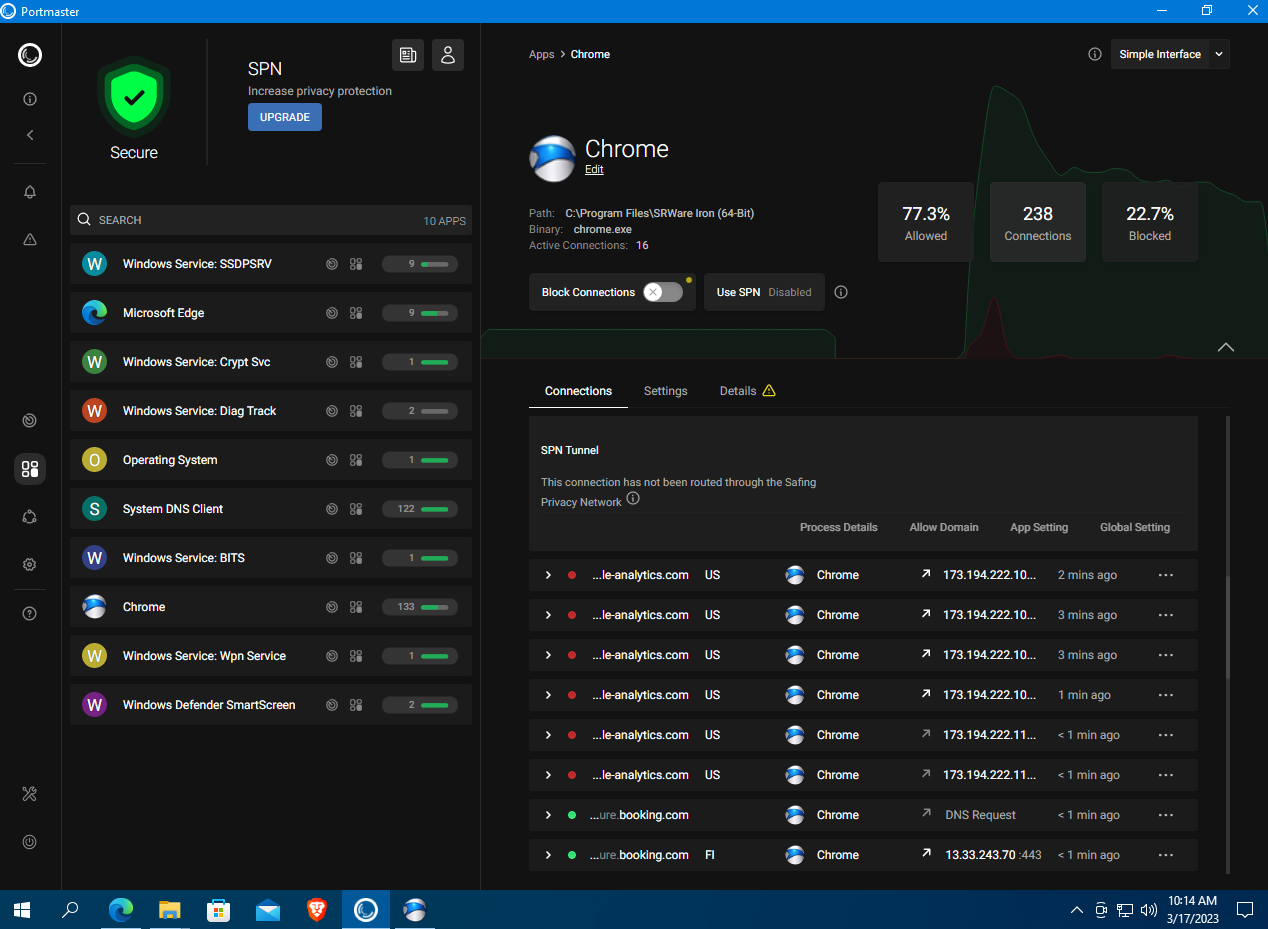1268x929 pixels.
Task: Select Windows Service: SSDPSRV in app list
Action: [x=271, y=264]
